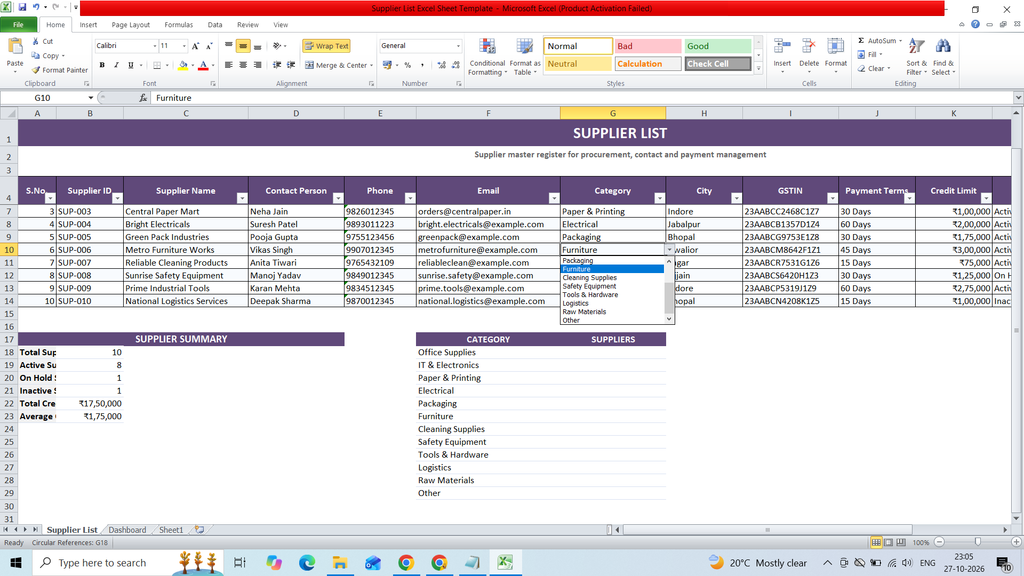This screenshot has height=576, width=1024.
Task: Click the Format cells icon
Action: pyautogui.click(x=835, y=47)
